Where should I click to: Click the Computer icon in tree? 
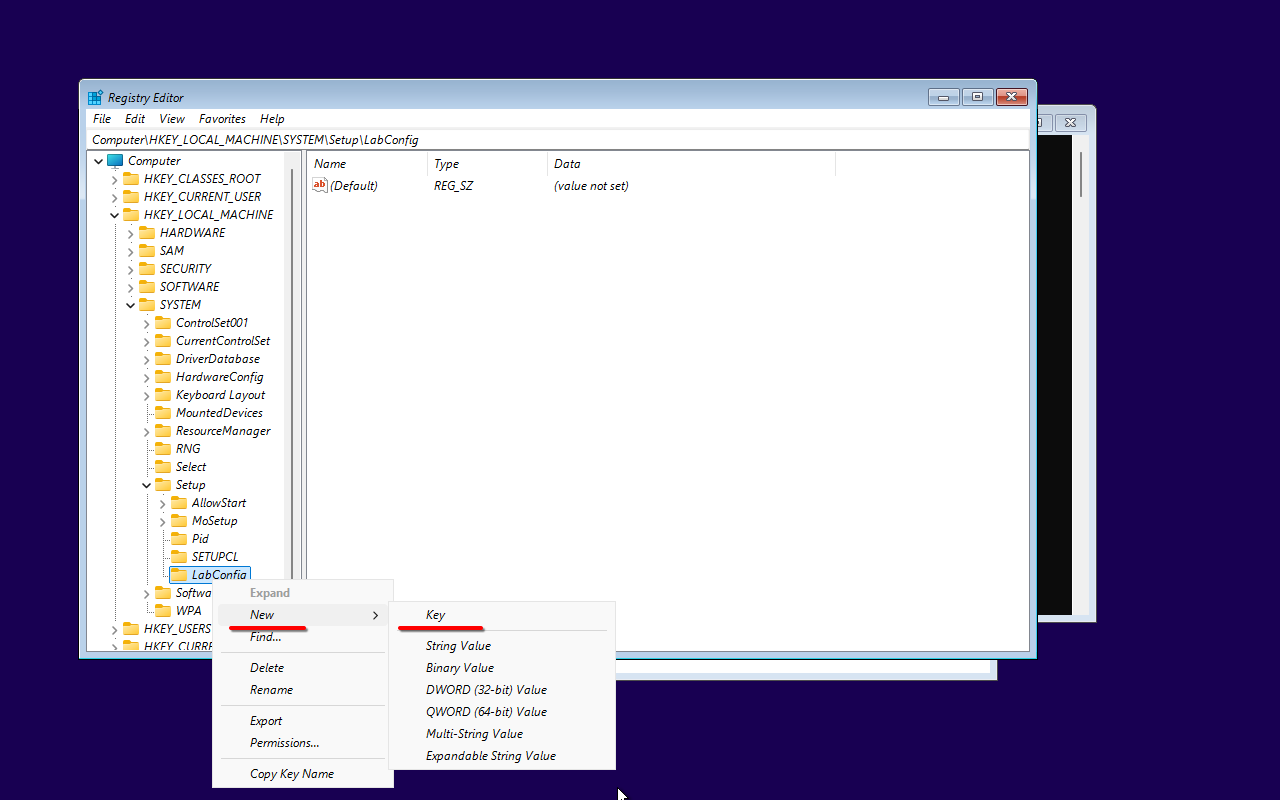[x=115, y=160]
